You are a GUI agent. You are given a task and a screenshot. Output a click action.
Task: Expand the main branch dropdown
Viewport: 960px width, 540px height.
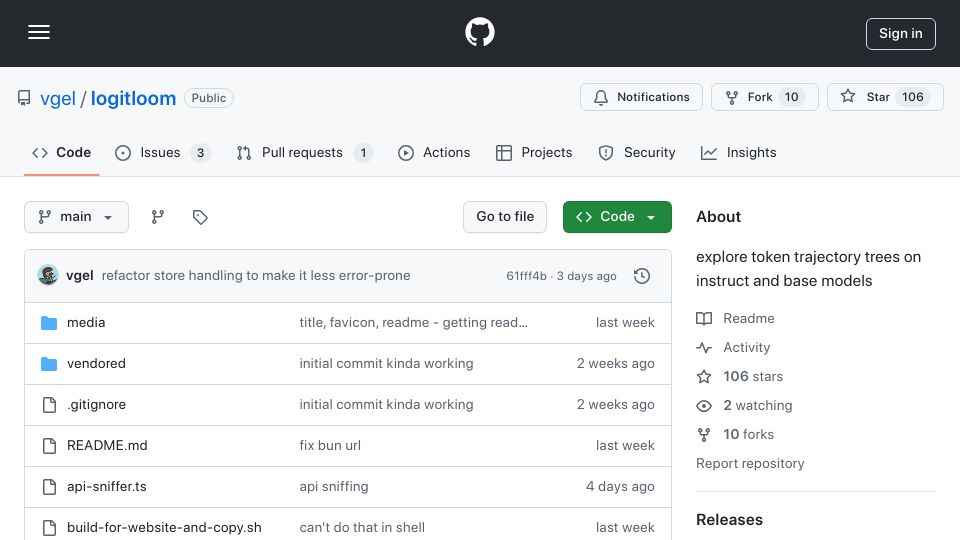coord(77,217)
